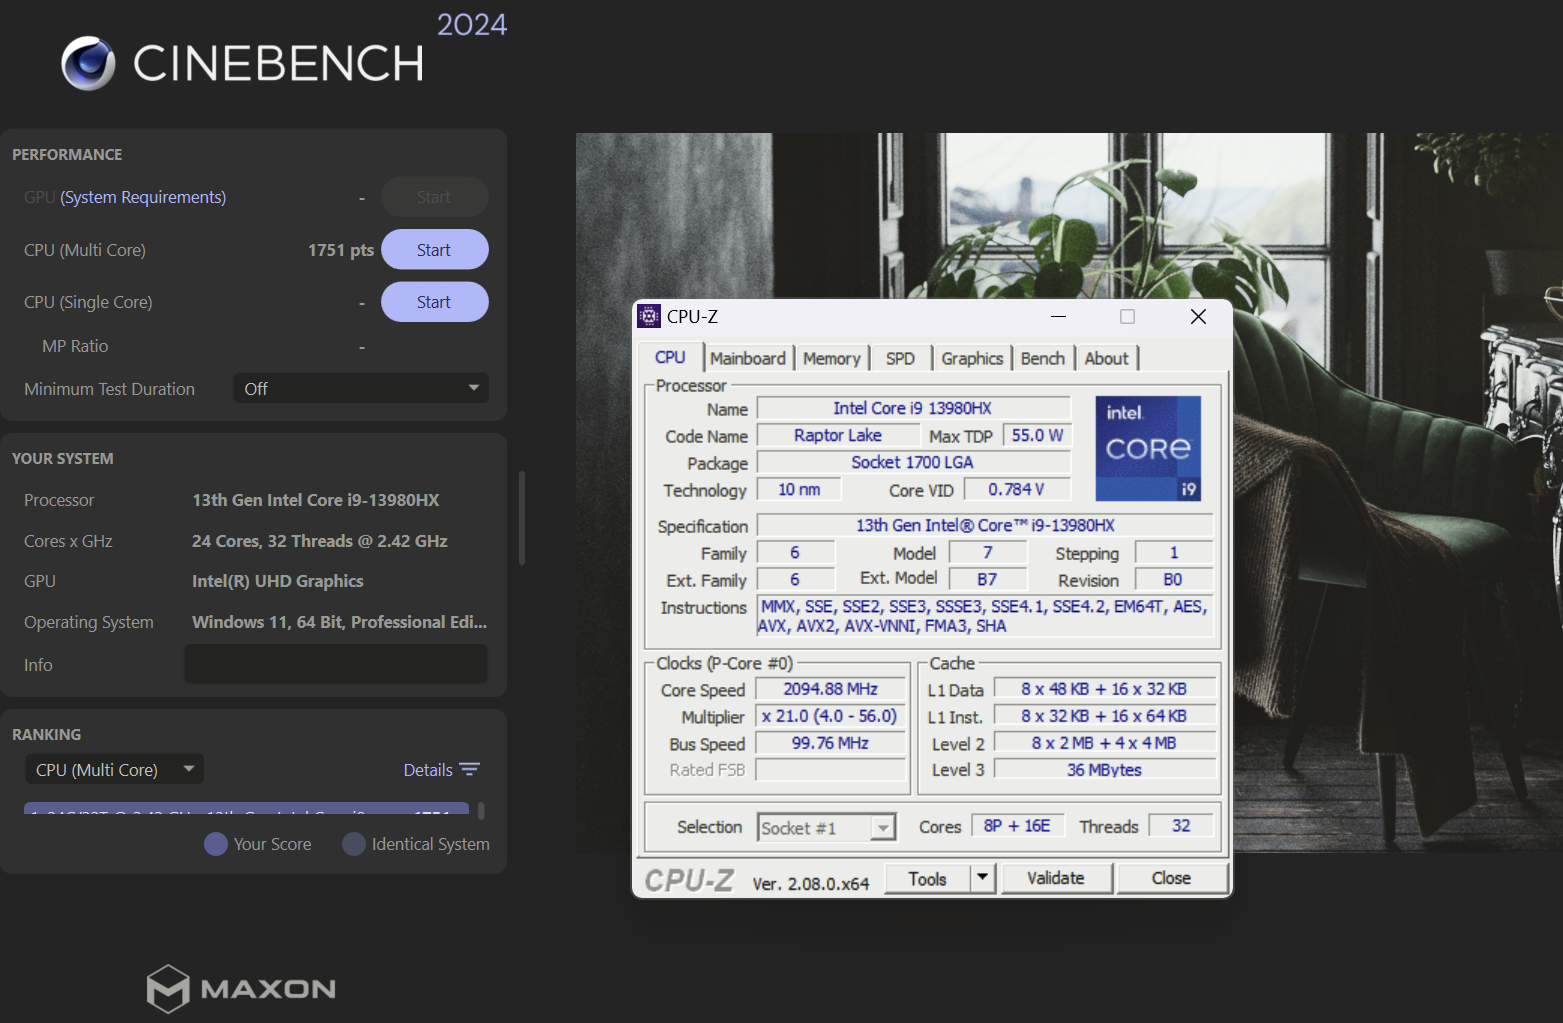Click the Intel(R) UHD Graphics text

click(278, 581)
